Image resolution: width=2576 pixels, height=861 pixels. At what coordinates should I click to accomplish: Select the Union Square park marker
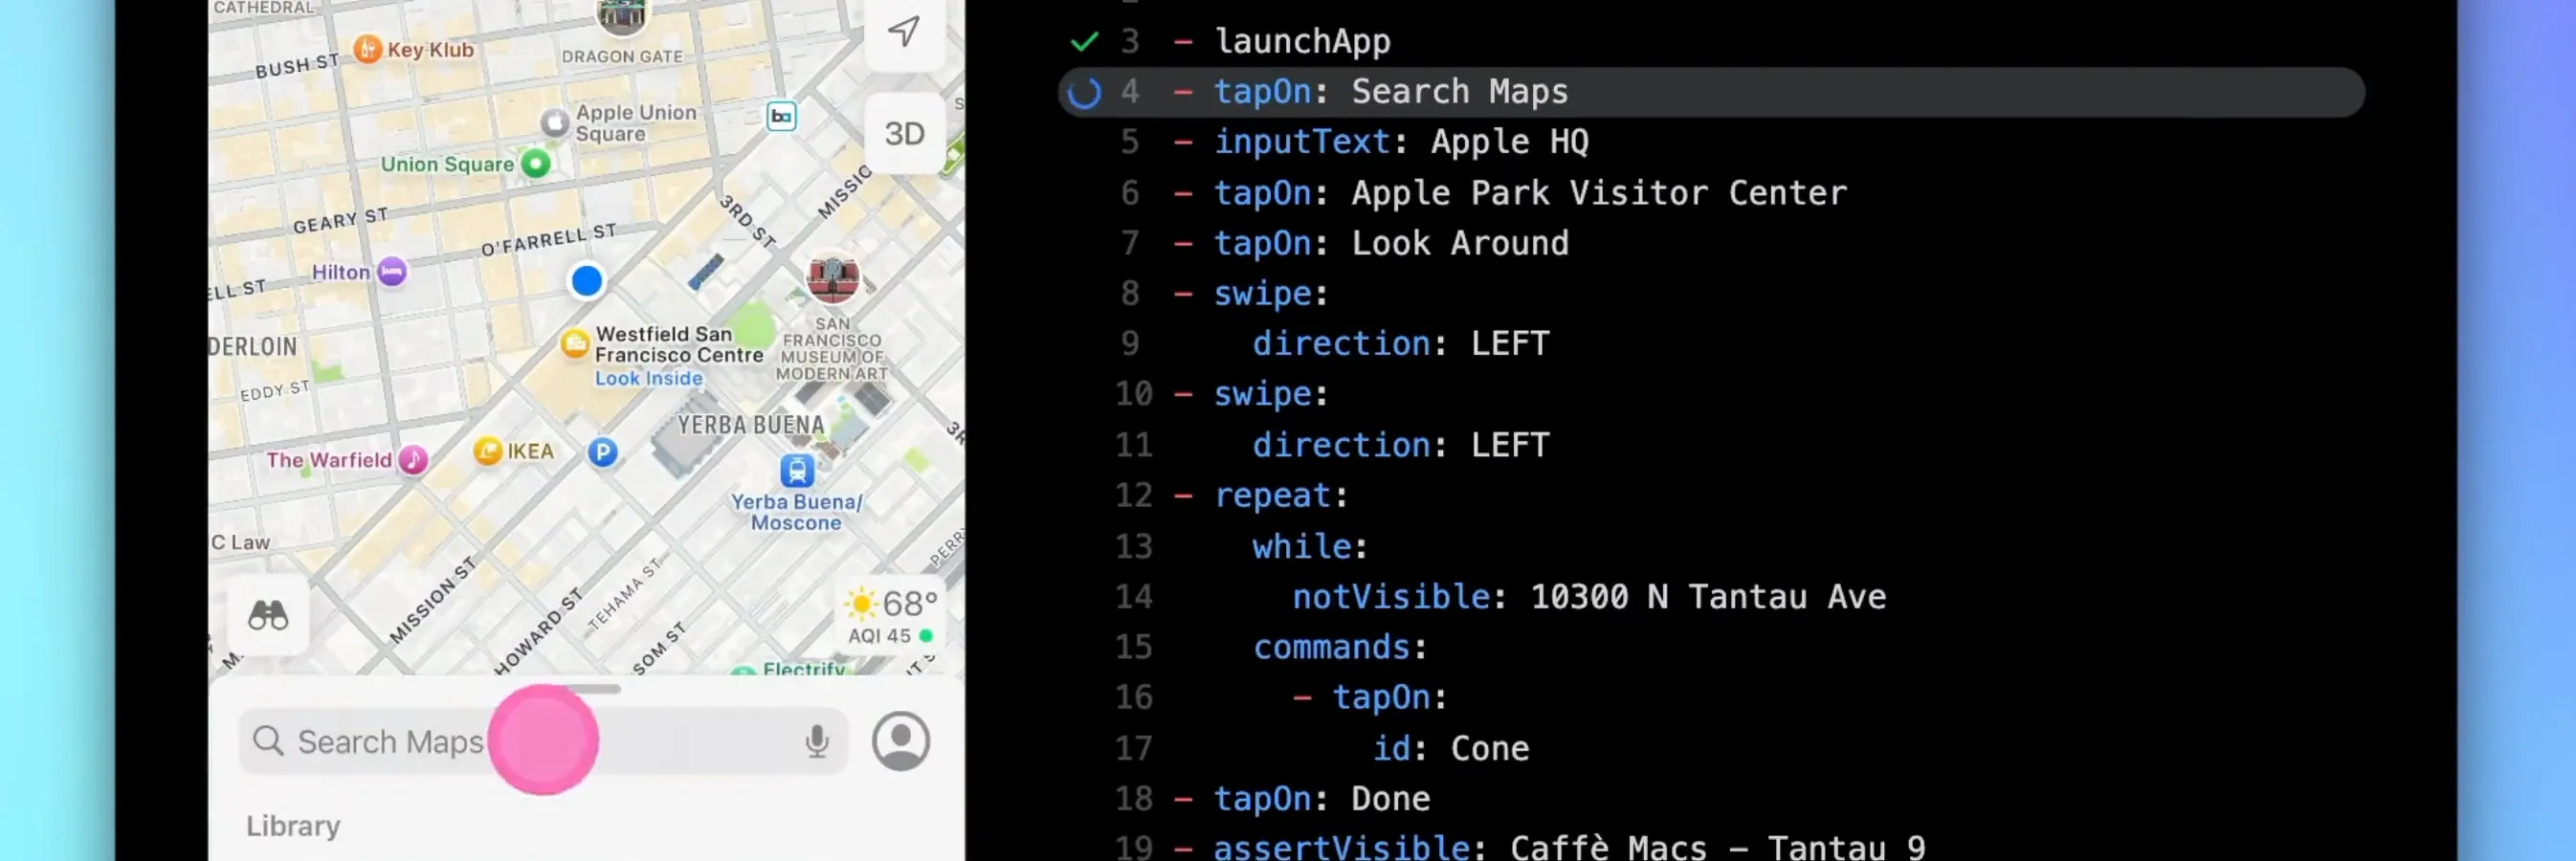coord(536,164)
